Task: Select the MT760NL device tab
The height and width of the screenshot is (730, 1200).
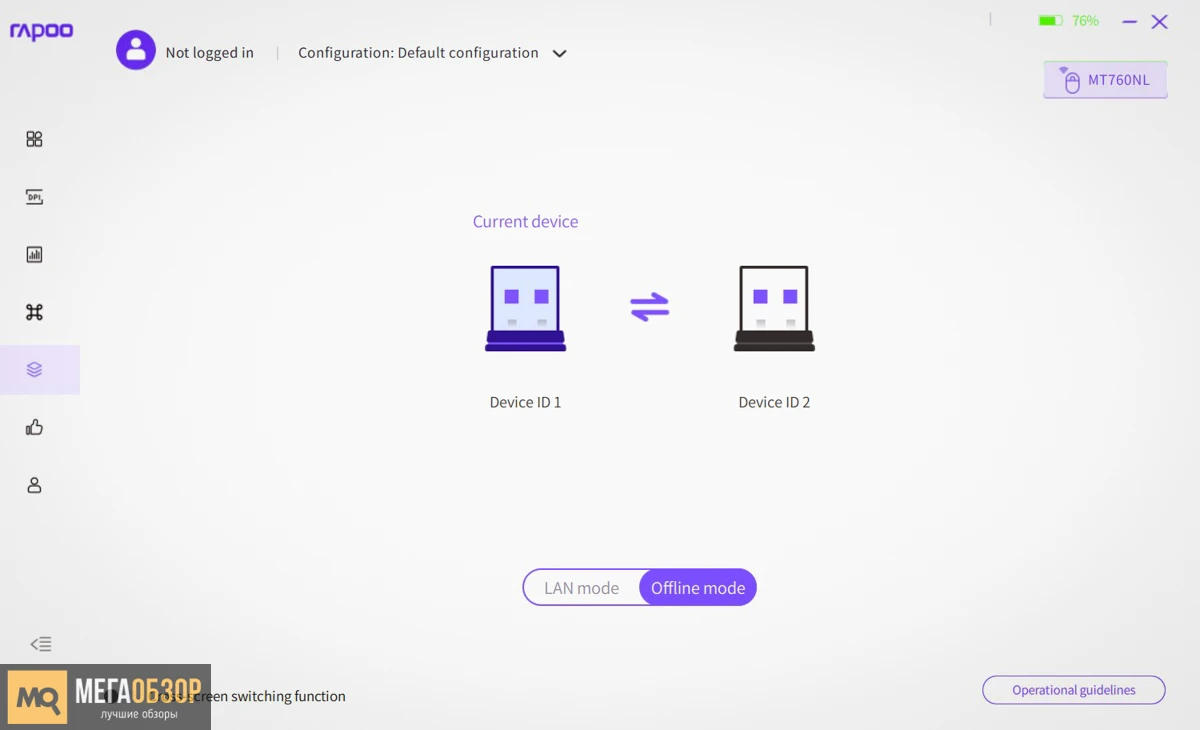Action: (1105, 80)
